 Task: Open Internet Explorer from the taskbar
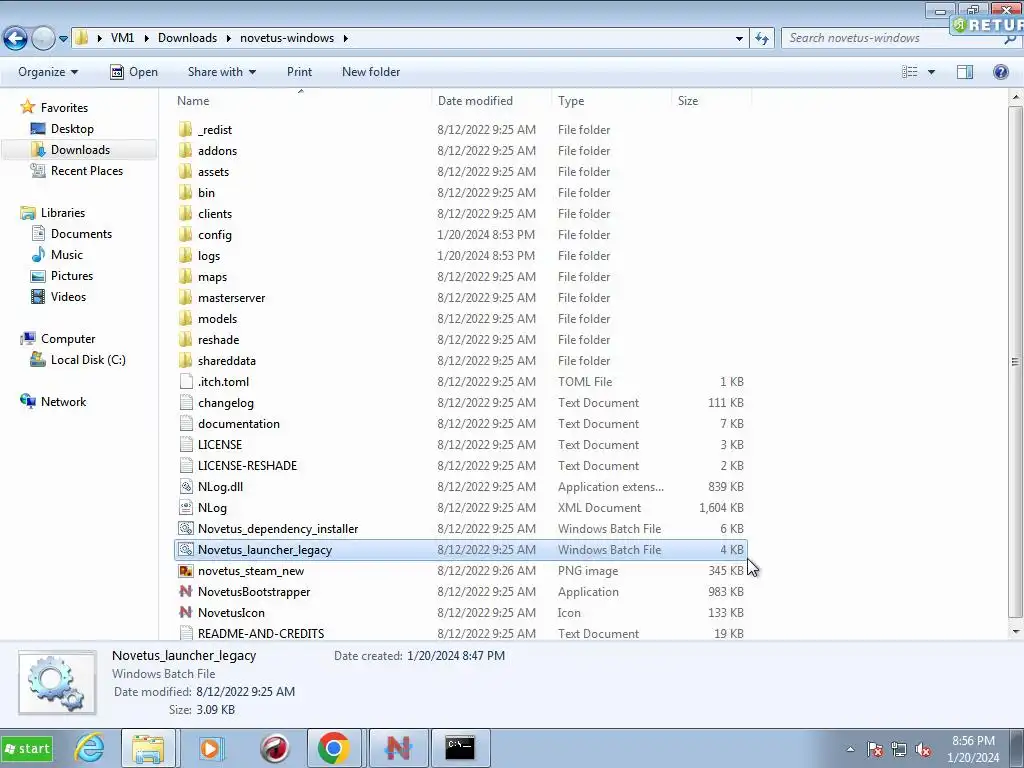[89, 747]
